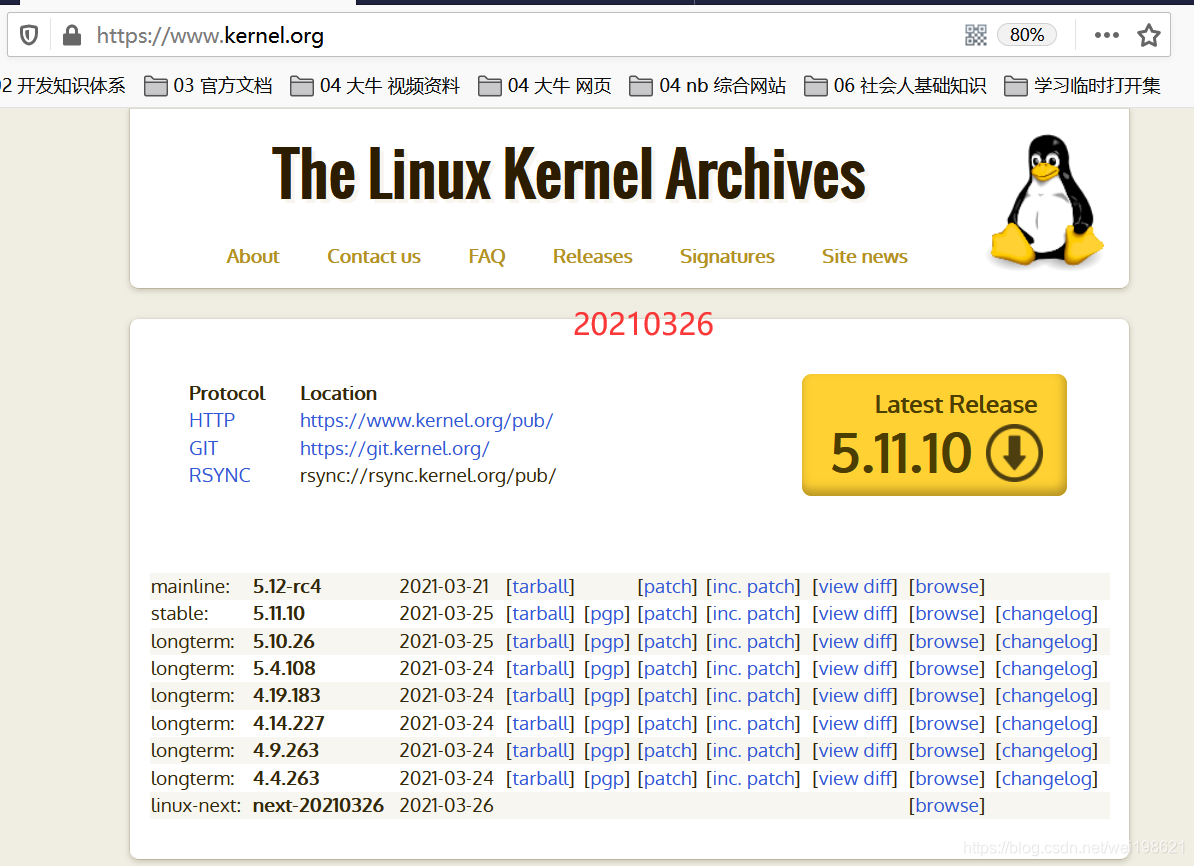Open the pgp link for longterm 4.19.183
Screen dimensions: 1194x866
[x=607, y=696]
